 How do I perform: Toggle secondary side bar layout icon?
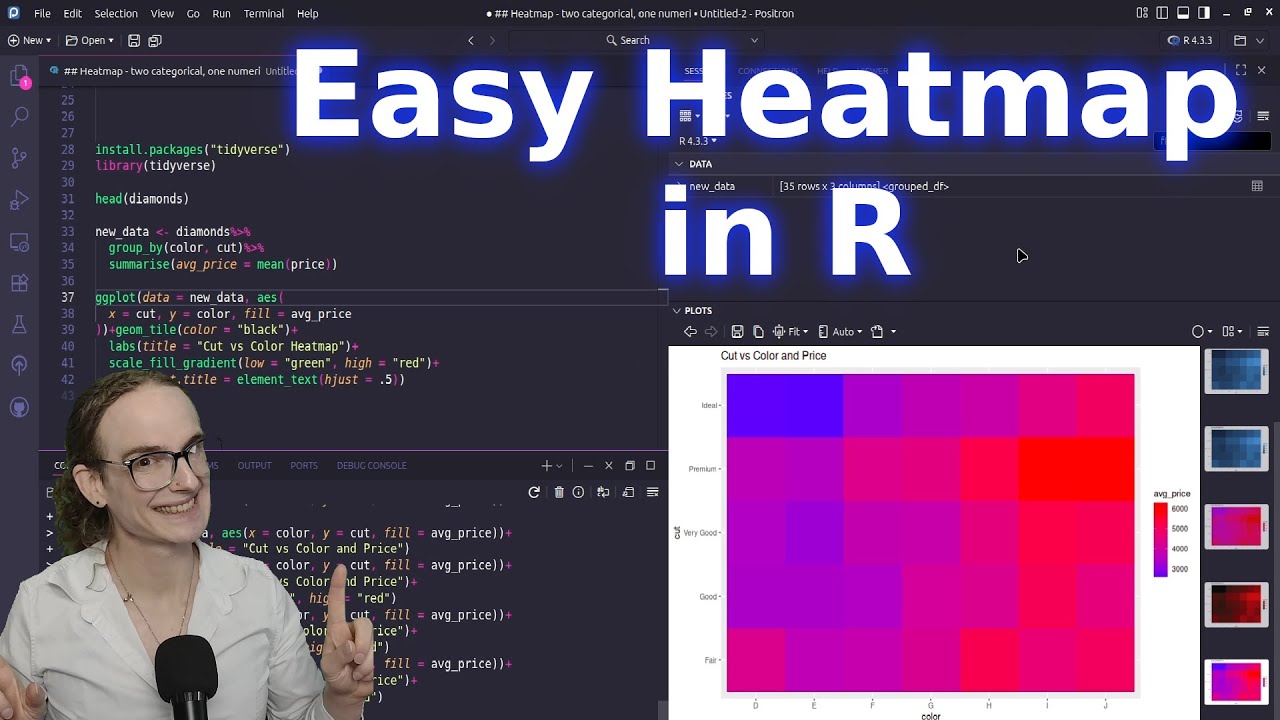pyautogui.click(x=1204, y=13)
